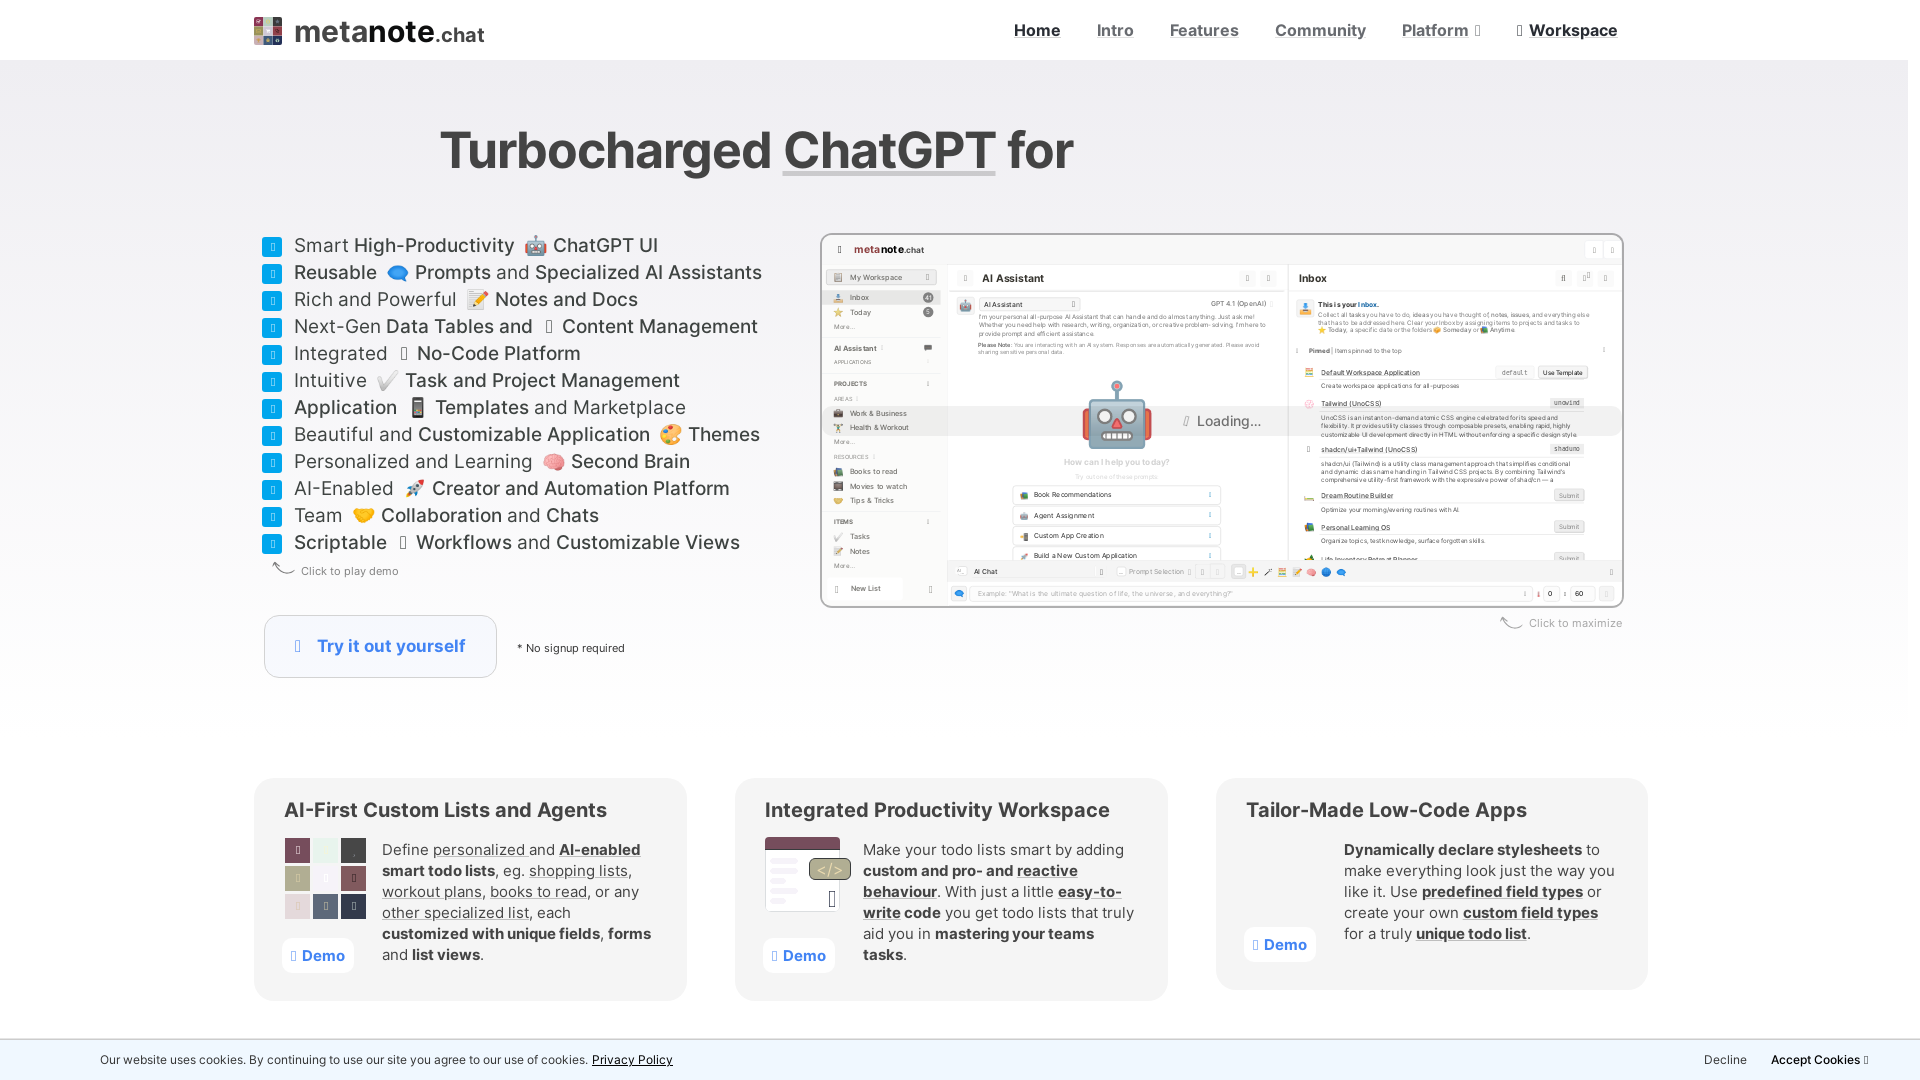Click the unique todo list link
Viewport: 1920px width, 1080px height.
point(1471,934)
